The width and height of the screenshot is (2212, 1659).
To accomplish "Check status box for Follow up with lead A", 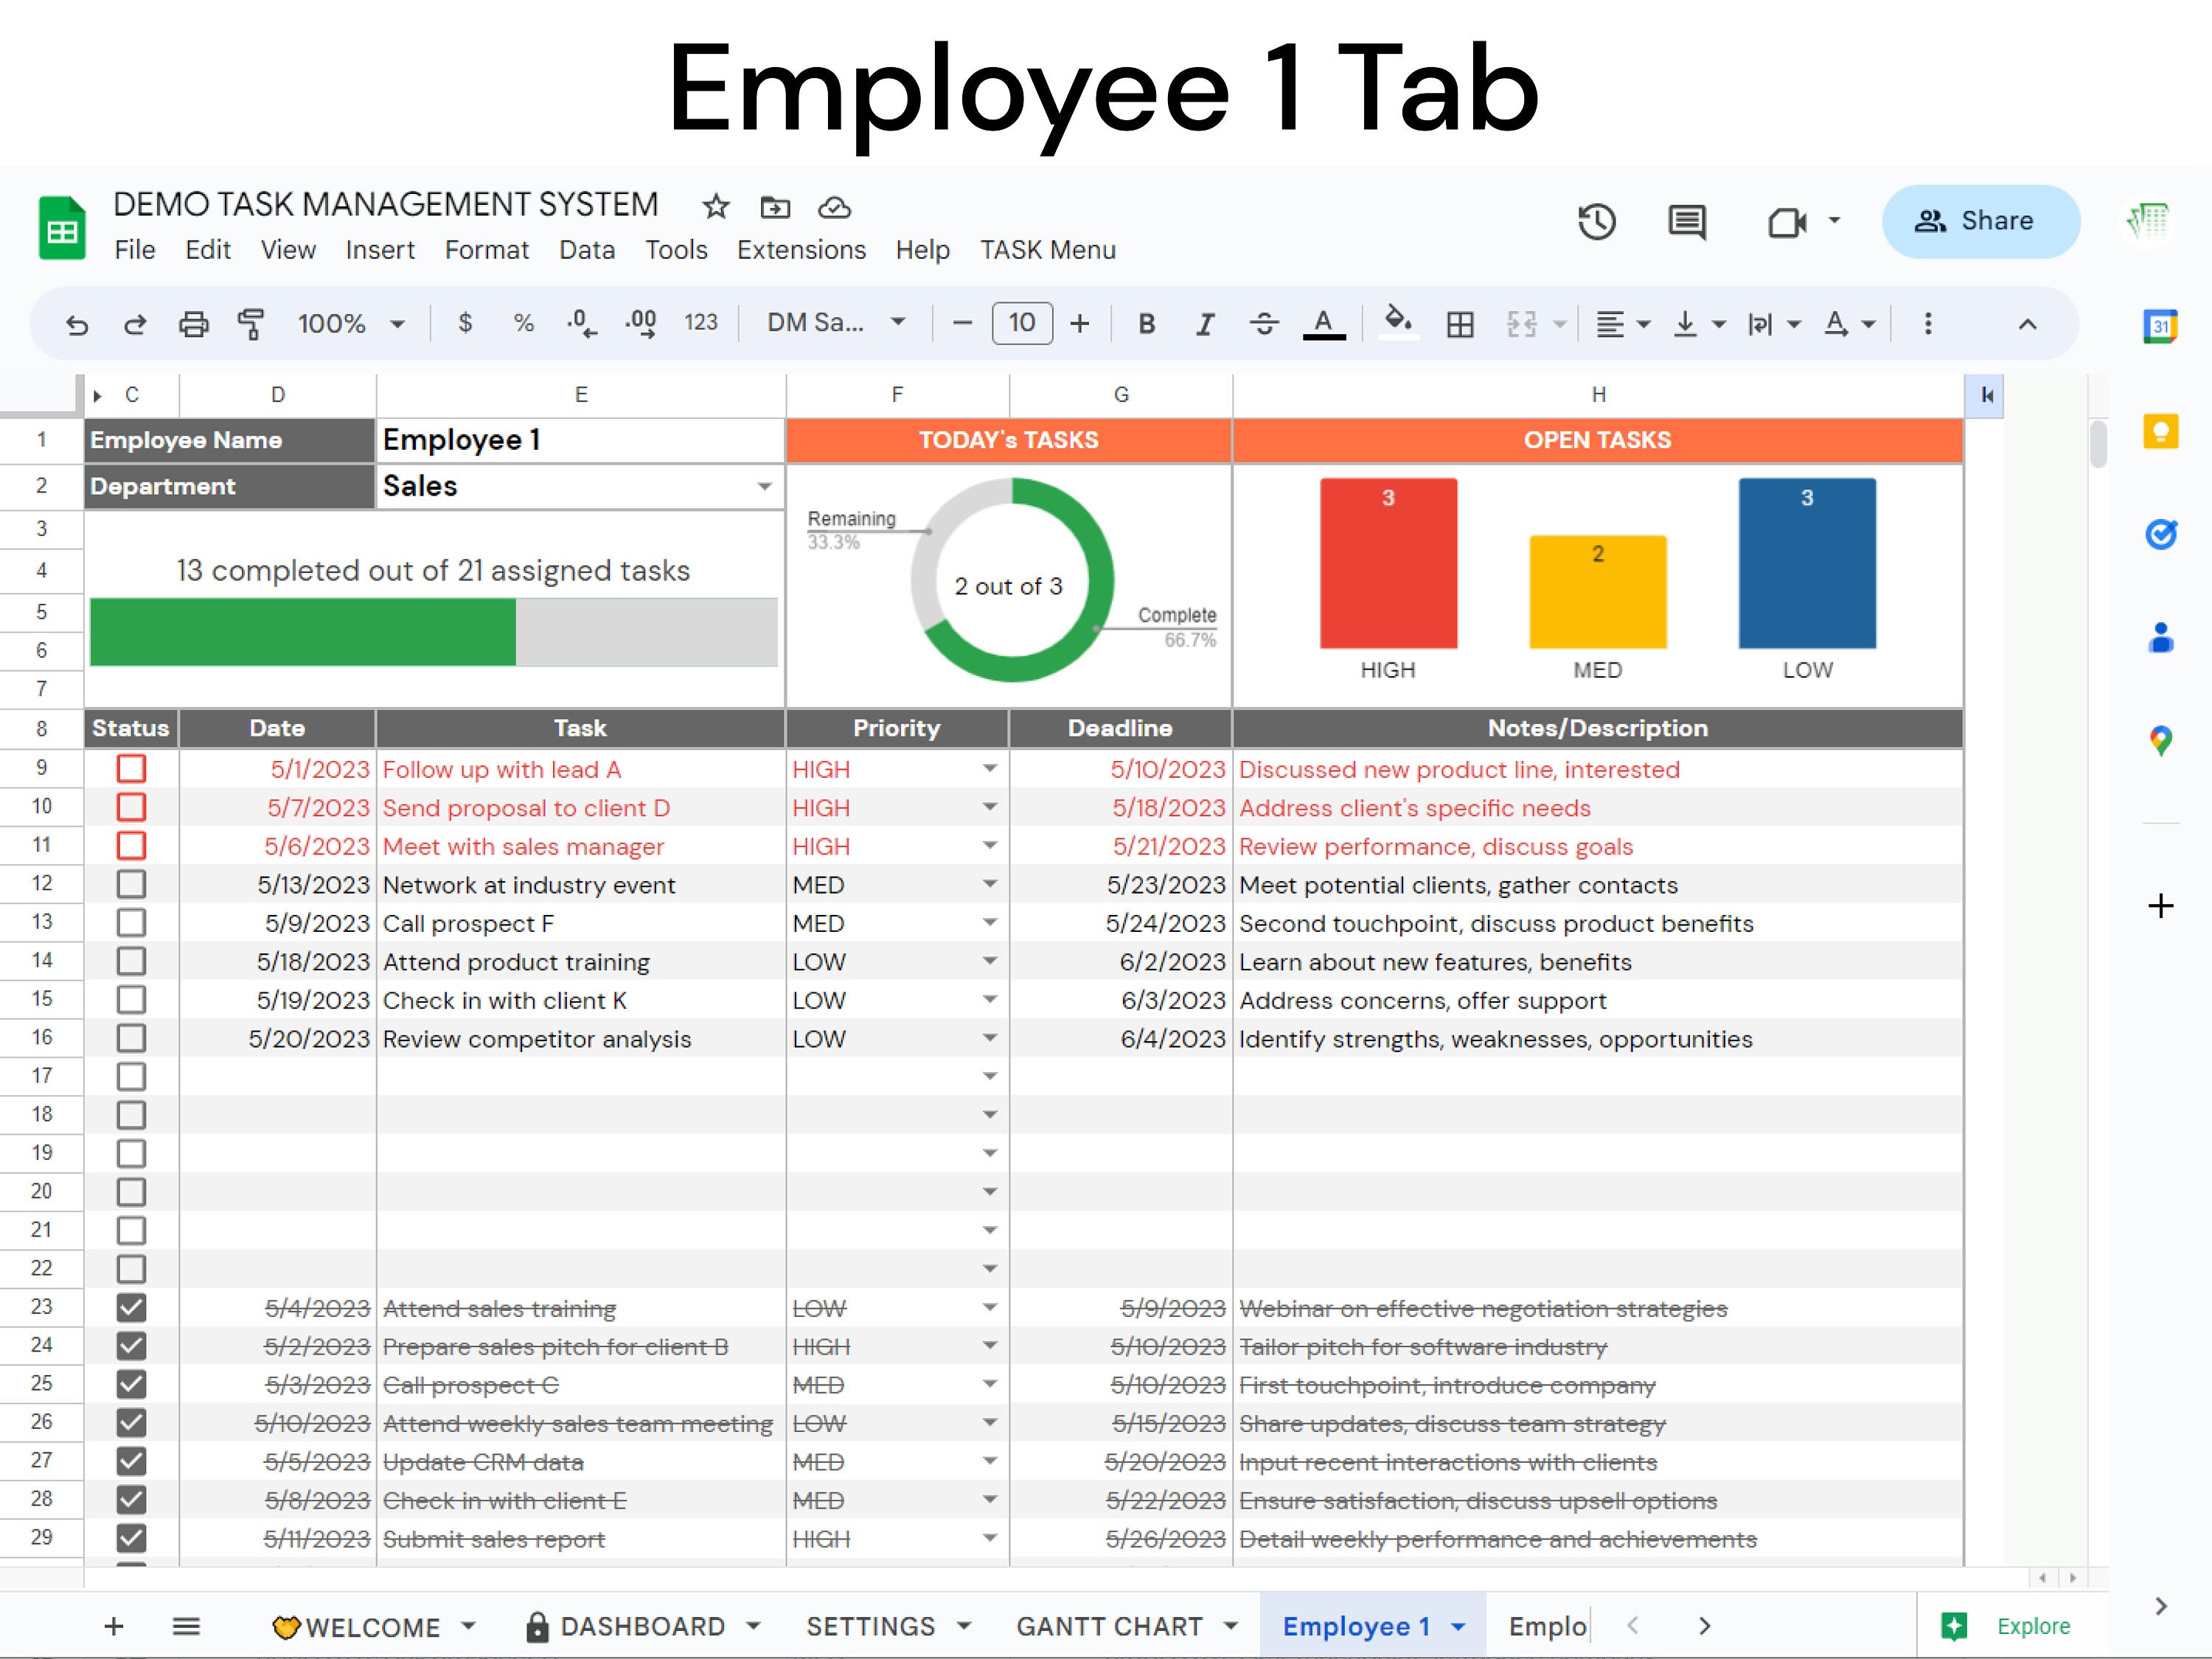I will pos(131,769).
